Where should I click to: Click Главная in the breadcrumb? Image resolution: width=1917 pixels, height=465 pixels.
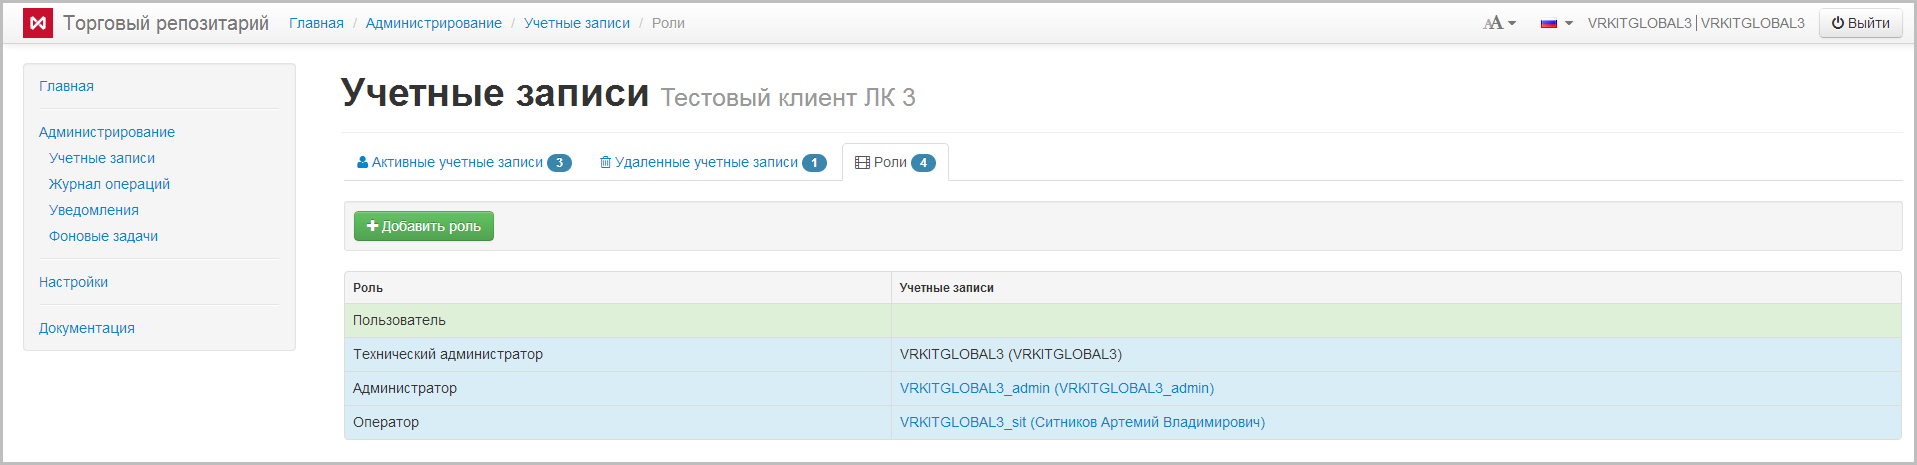(x=316, y=23)
